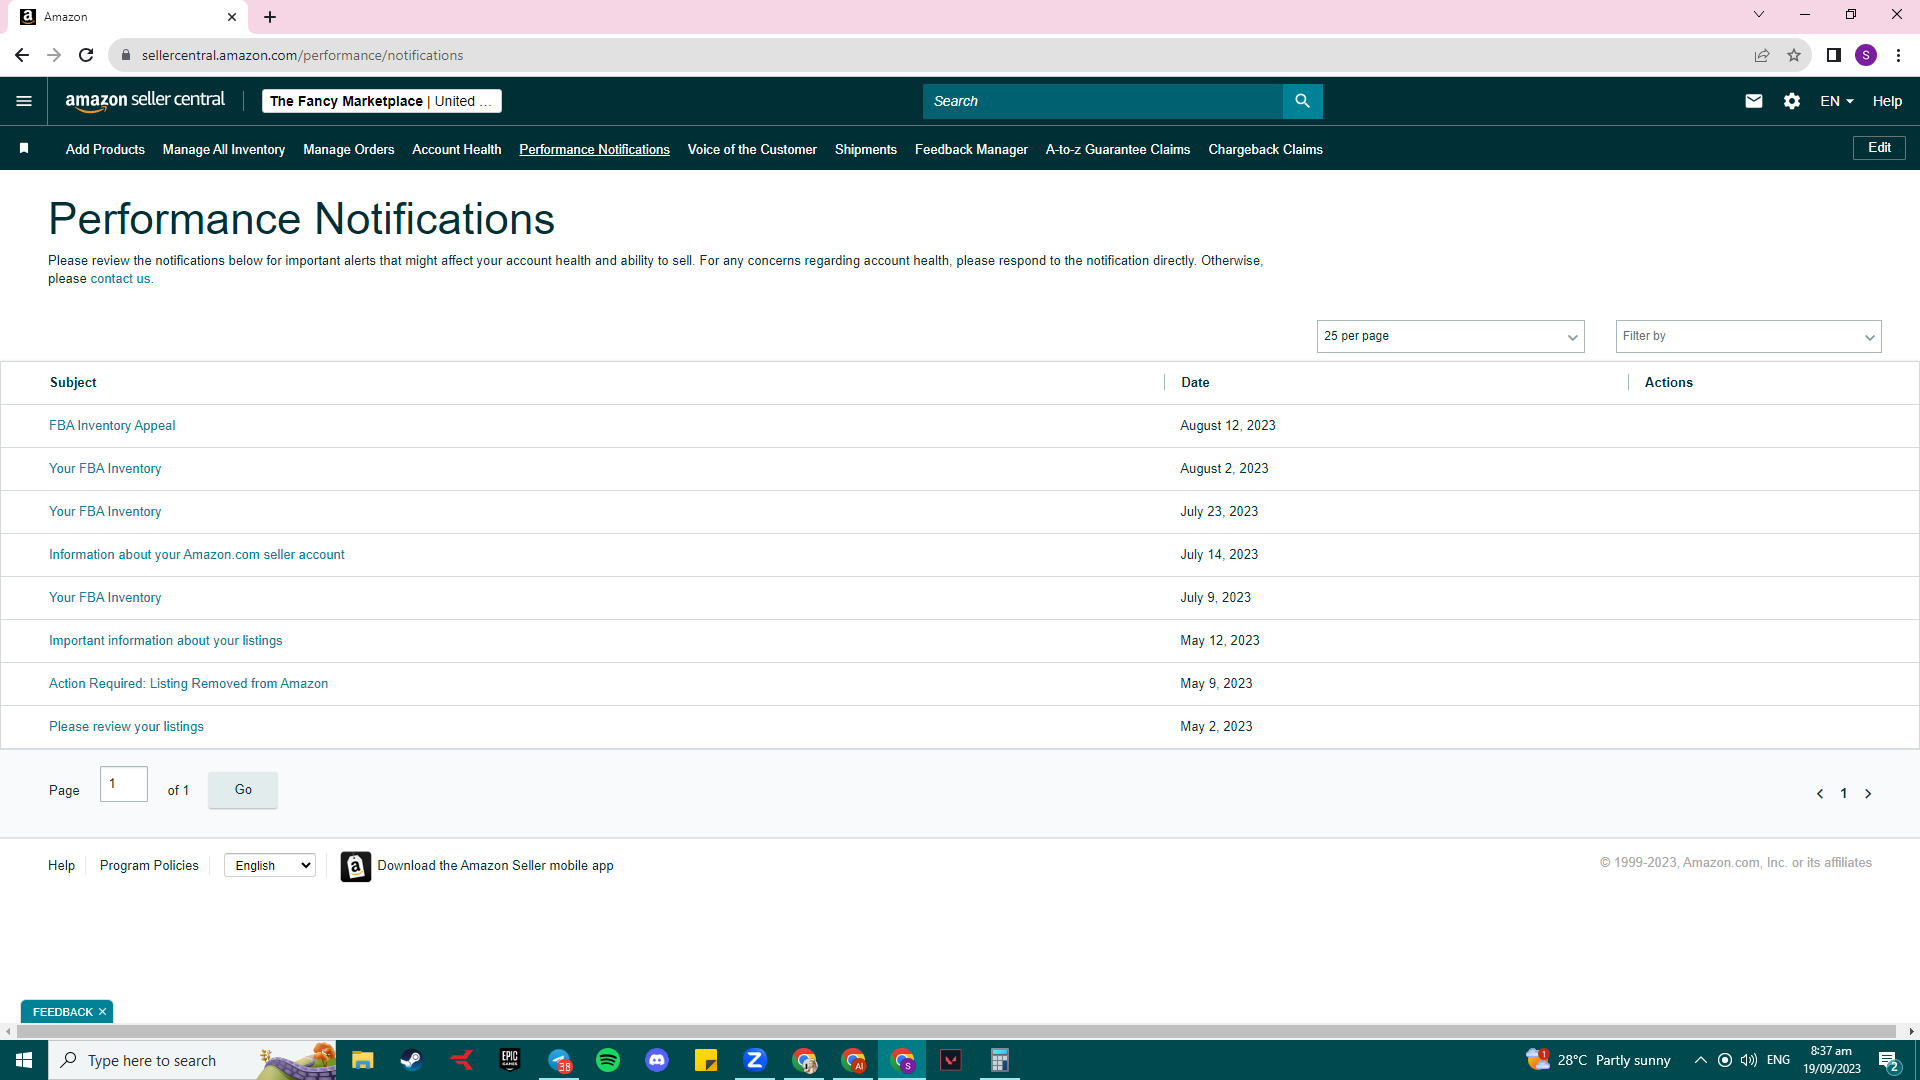The image size is (1920, 1080).
Task: Open the buyer messages mail icon
Action: [1754, 101]
